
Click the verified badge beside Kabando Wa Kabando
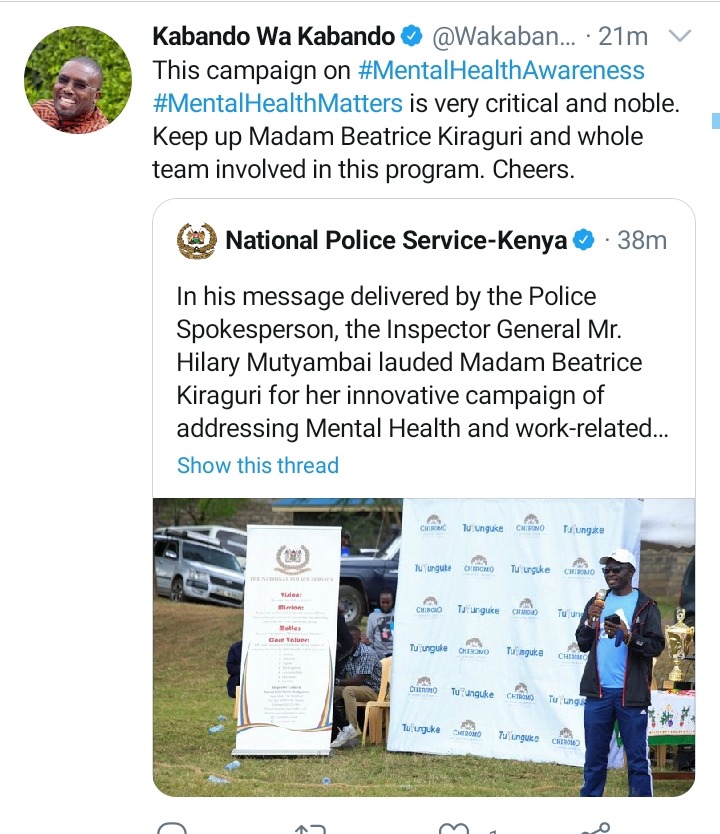[411, 36]
